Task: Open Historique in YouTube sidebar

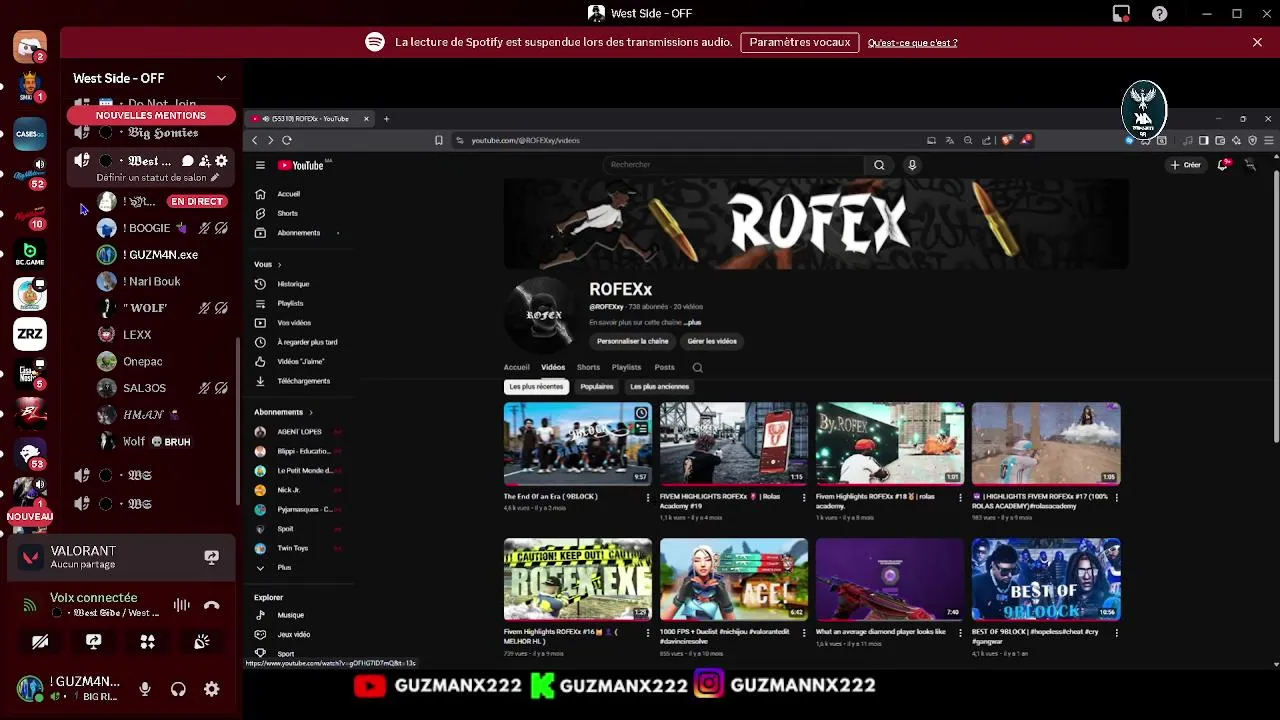Action: (x=293, y=284)
